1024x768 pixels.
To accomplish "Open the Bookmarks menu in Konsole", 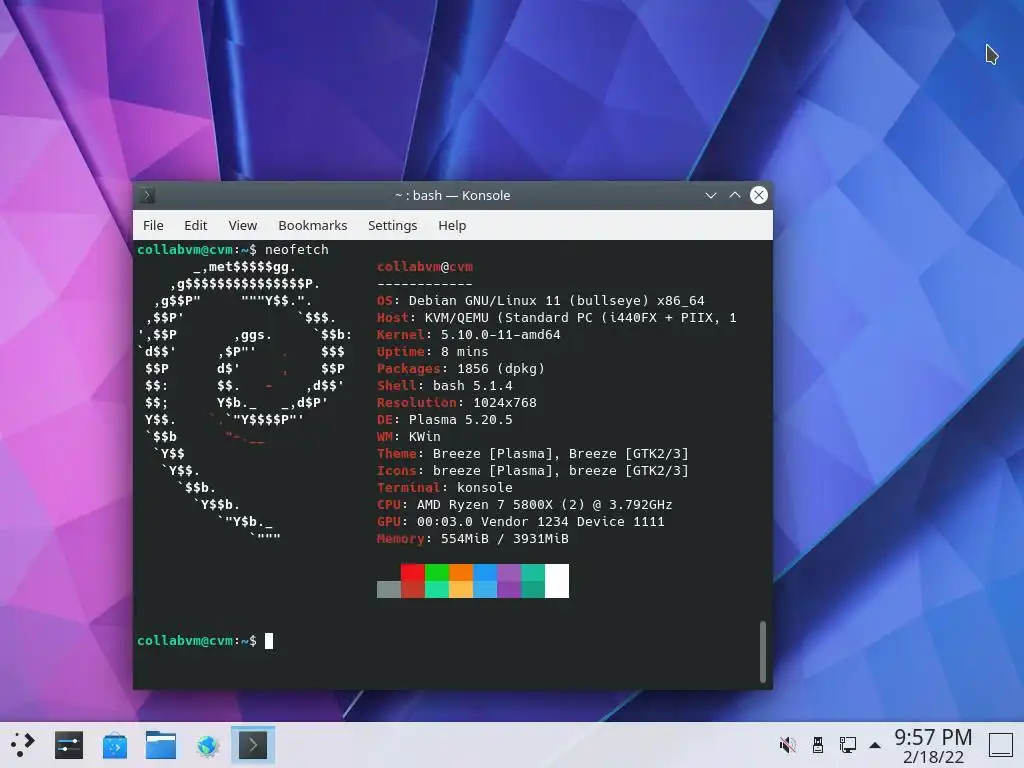I will pos(312,225).
